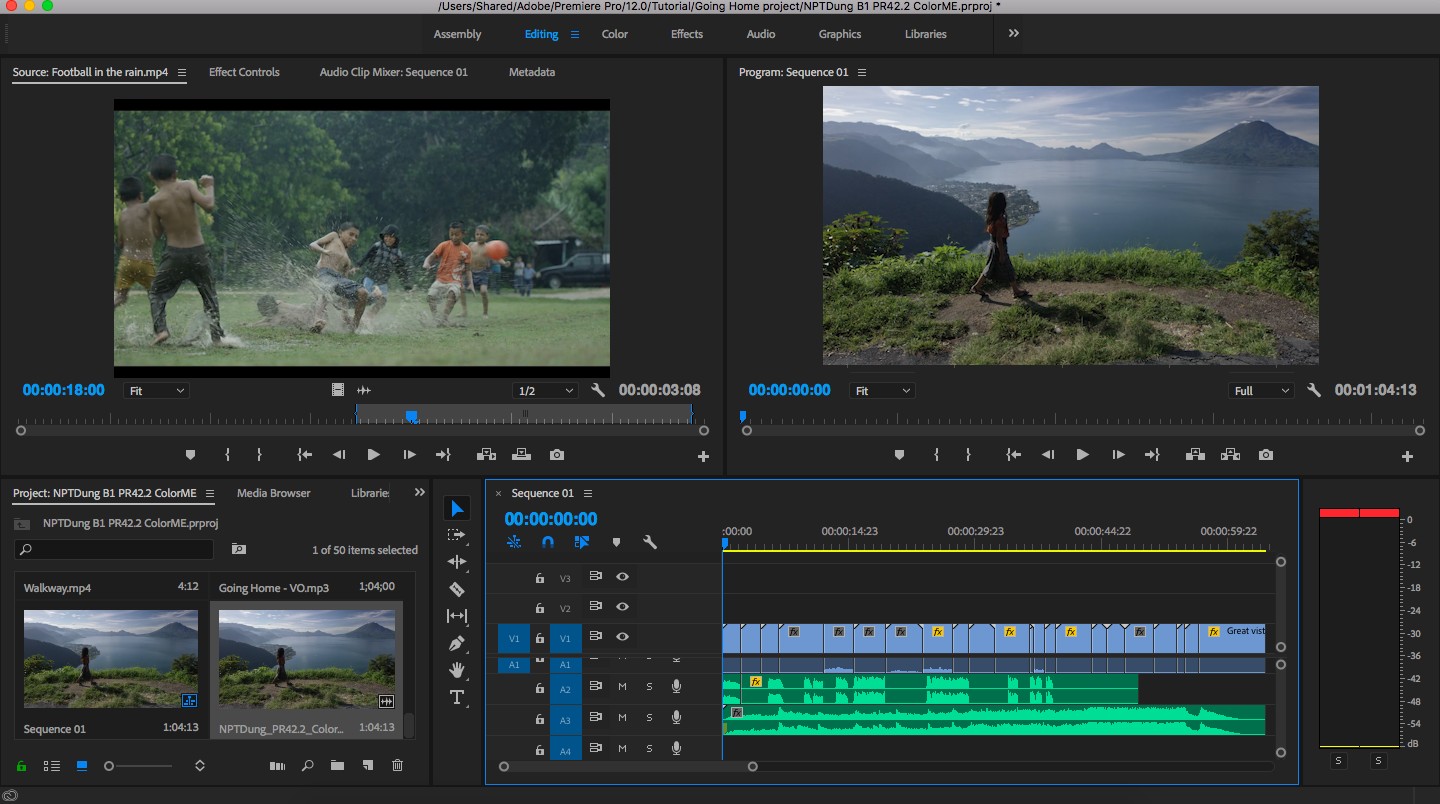Select the Track Select Forward tool

(x=457, y=535)
